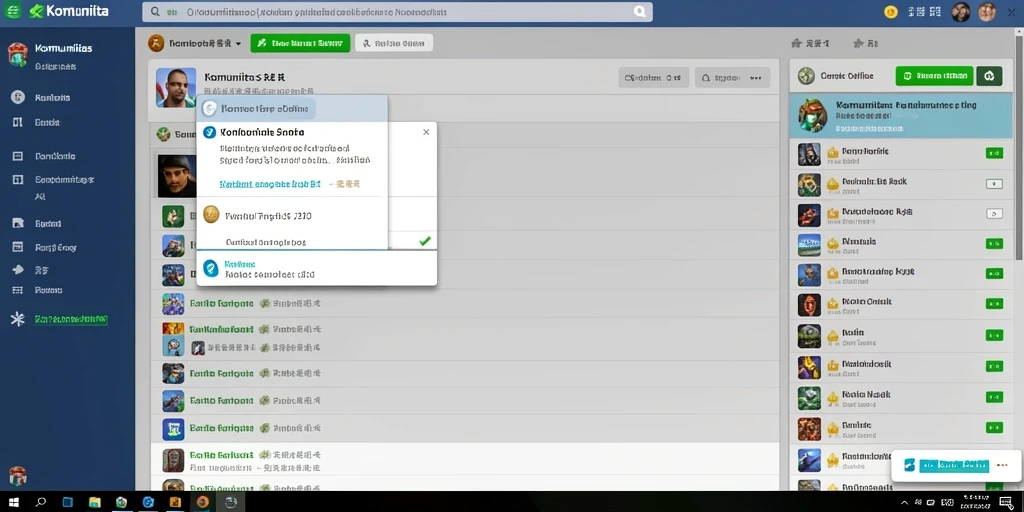Click the gold coin icon in the header
Image resolution: width=1024 pixels, height=512 pixels.
pos(891,11)
